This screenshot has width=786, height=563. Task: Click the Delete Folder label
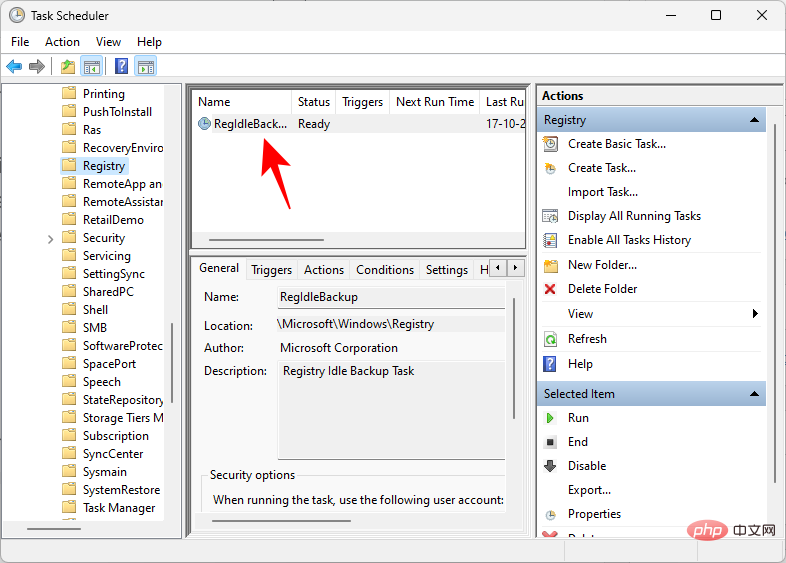[603, 289]
